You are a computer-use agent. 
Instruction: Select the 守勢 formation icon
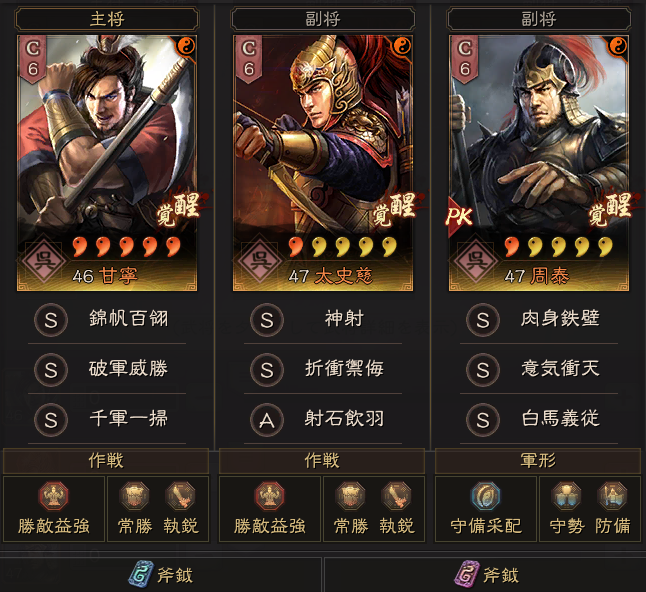(x=566, y=496)
